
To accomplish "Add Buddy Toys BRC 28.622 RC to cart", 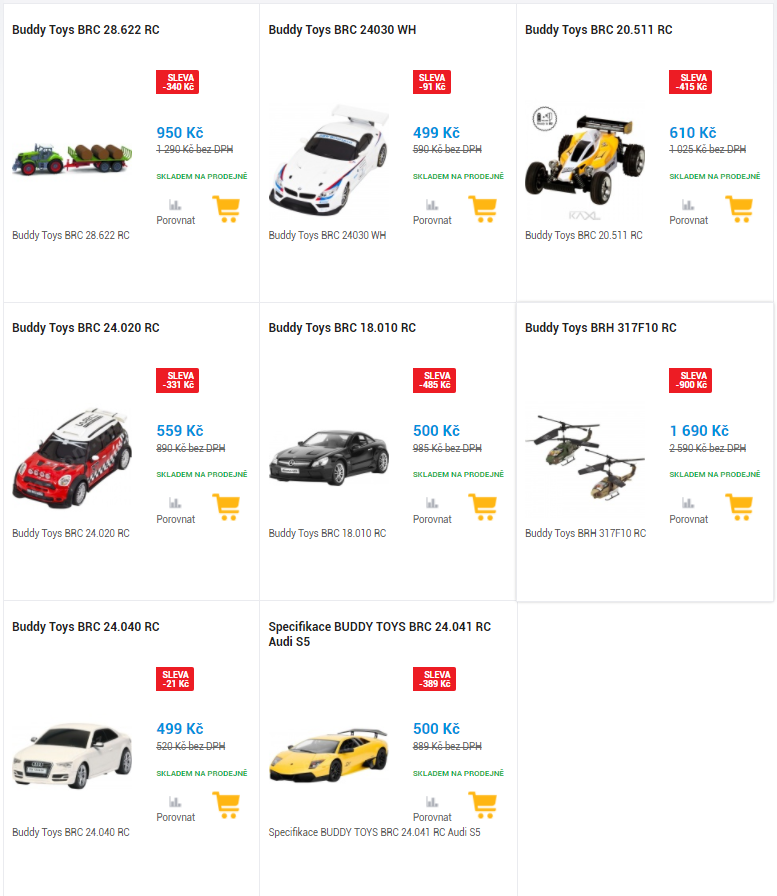I will (x=226, y=209).
